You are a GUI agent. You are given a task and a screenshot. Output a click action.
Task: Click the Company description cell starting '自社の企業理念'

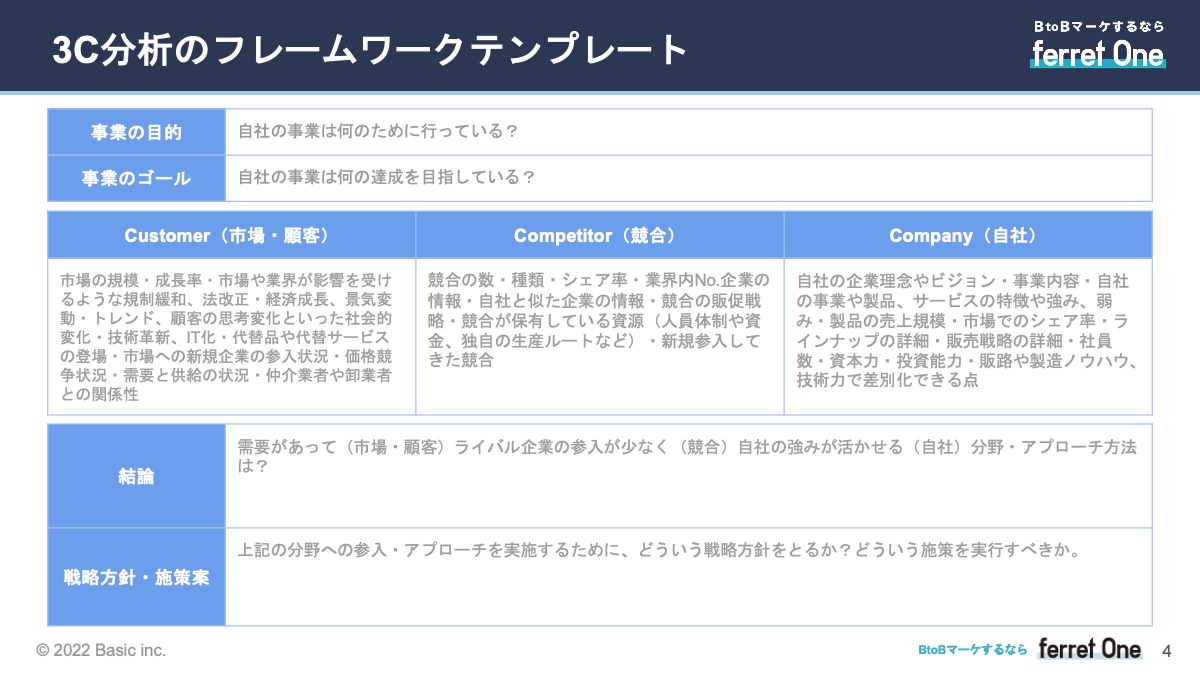968,336
